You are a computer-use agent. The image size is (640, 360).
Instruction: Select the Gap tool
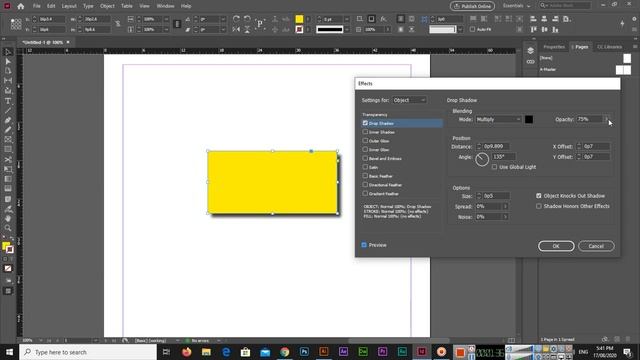(x=8, y=80)
